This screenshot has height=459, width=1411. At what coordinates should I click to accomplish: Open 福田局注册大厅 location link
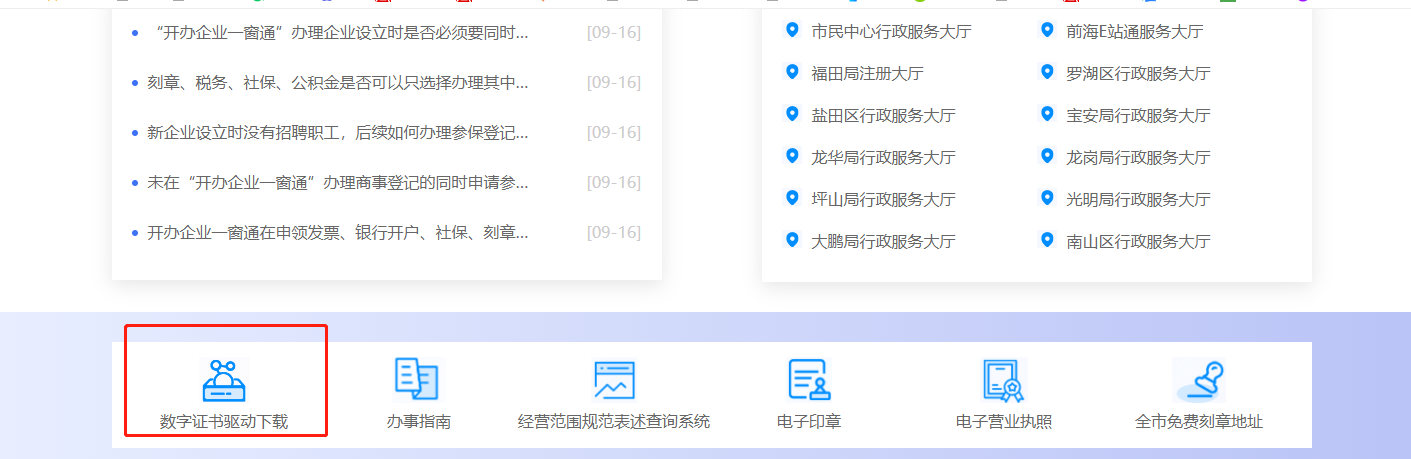click(x=867, y=73)
